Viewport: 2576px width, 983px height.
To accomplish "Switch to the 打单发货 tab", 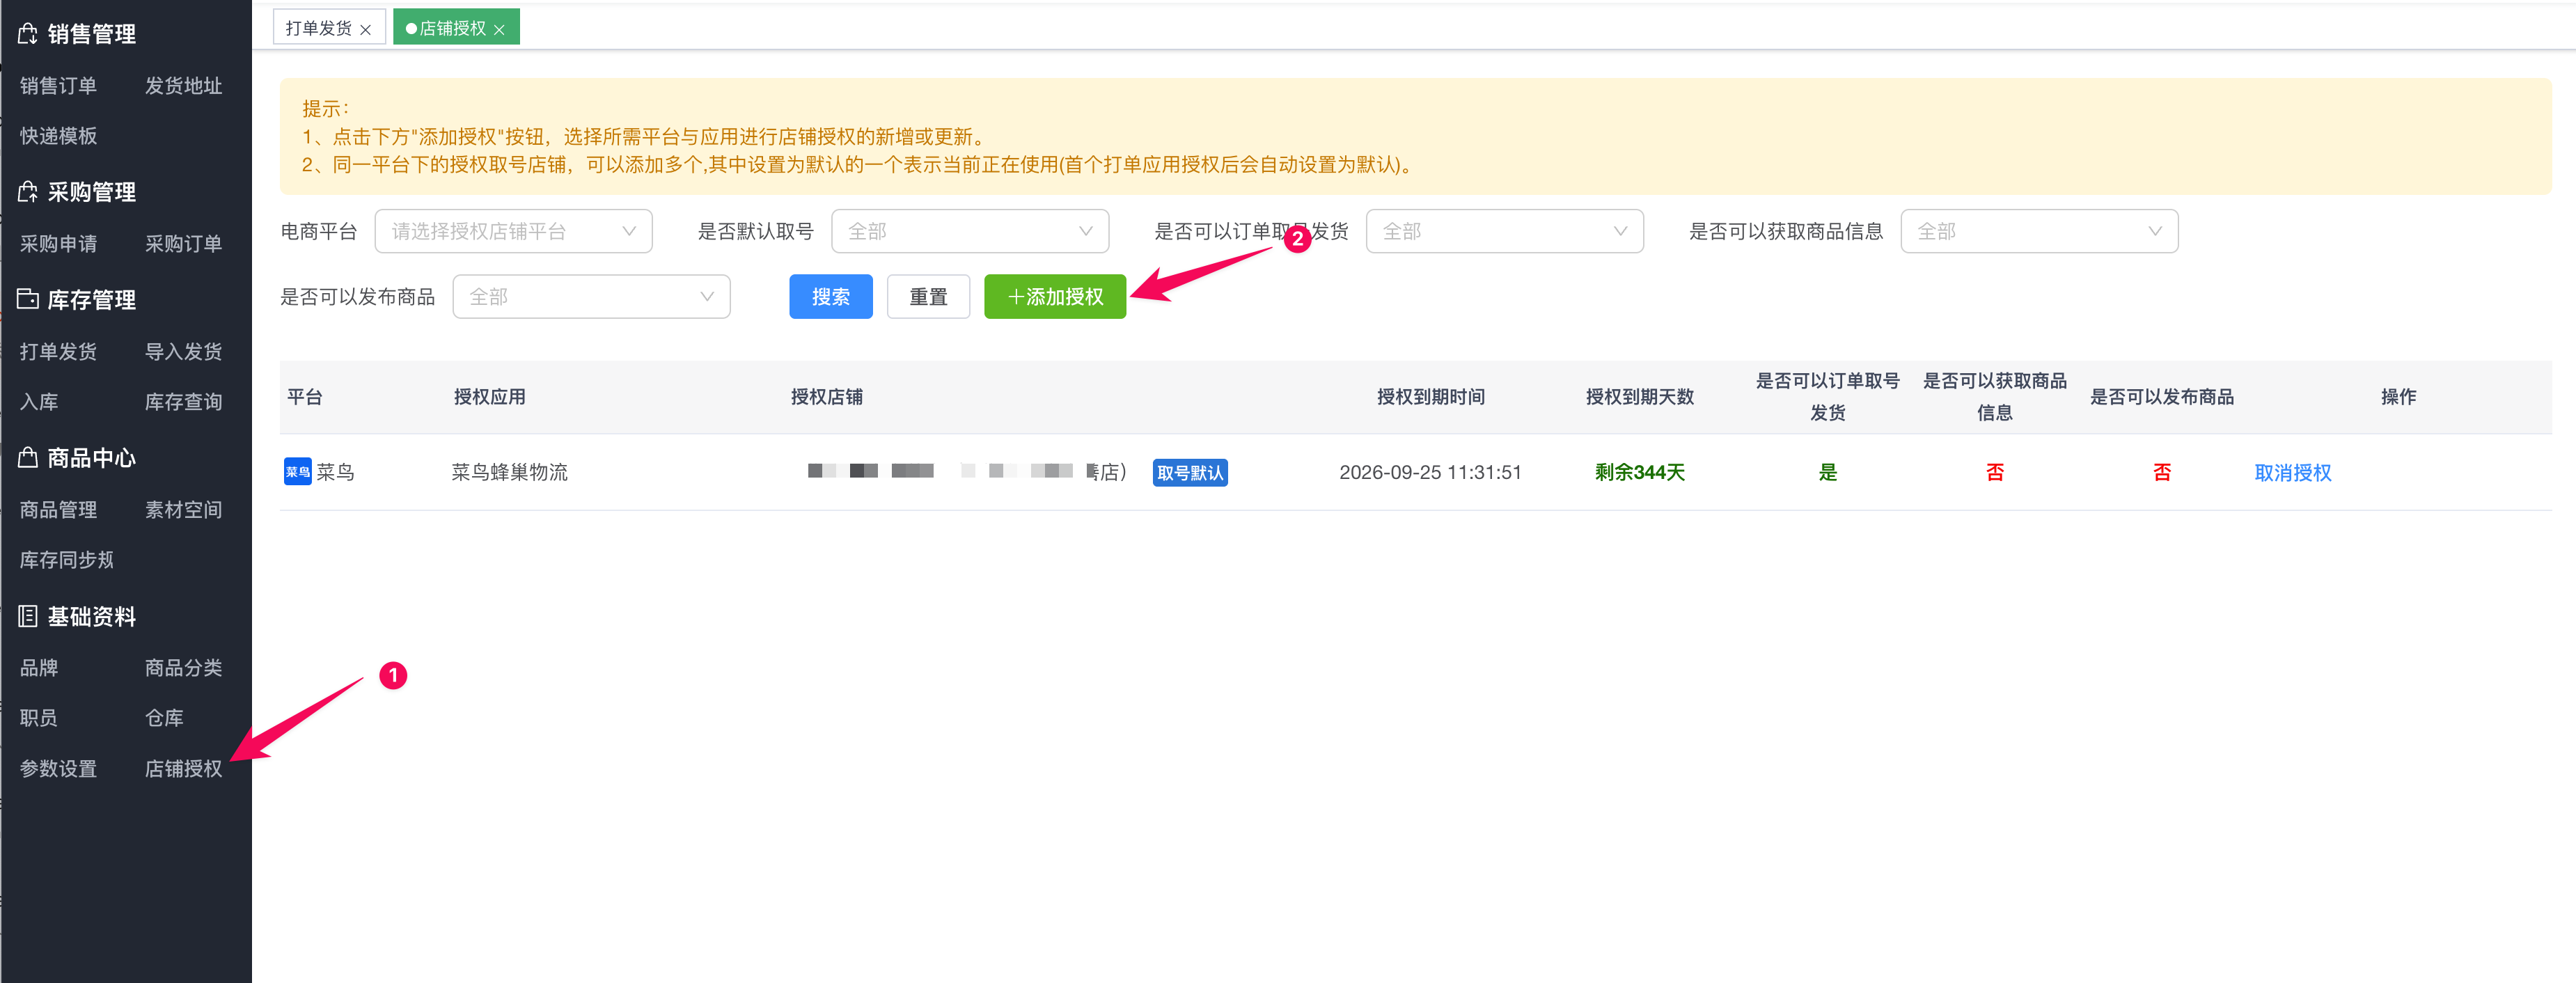I will 318,28.
